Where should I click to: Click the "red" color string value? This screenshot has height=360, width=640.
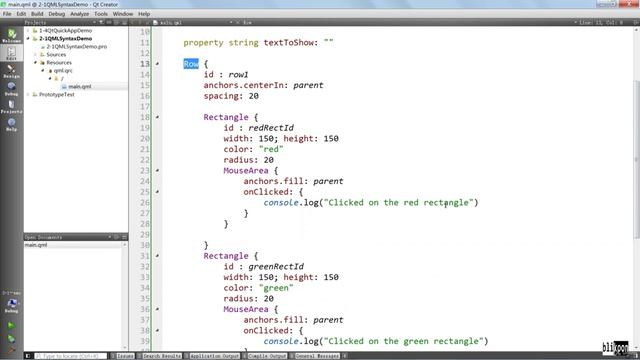[271, 149]
